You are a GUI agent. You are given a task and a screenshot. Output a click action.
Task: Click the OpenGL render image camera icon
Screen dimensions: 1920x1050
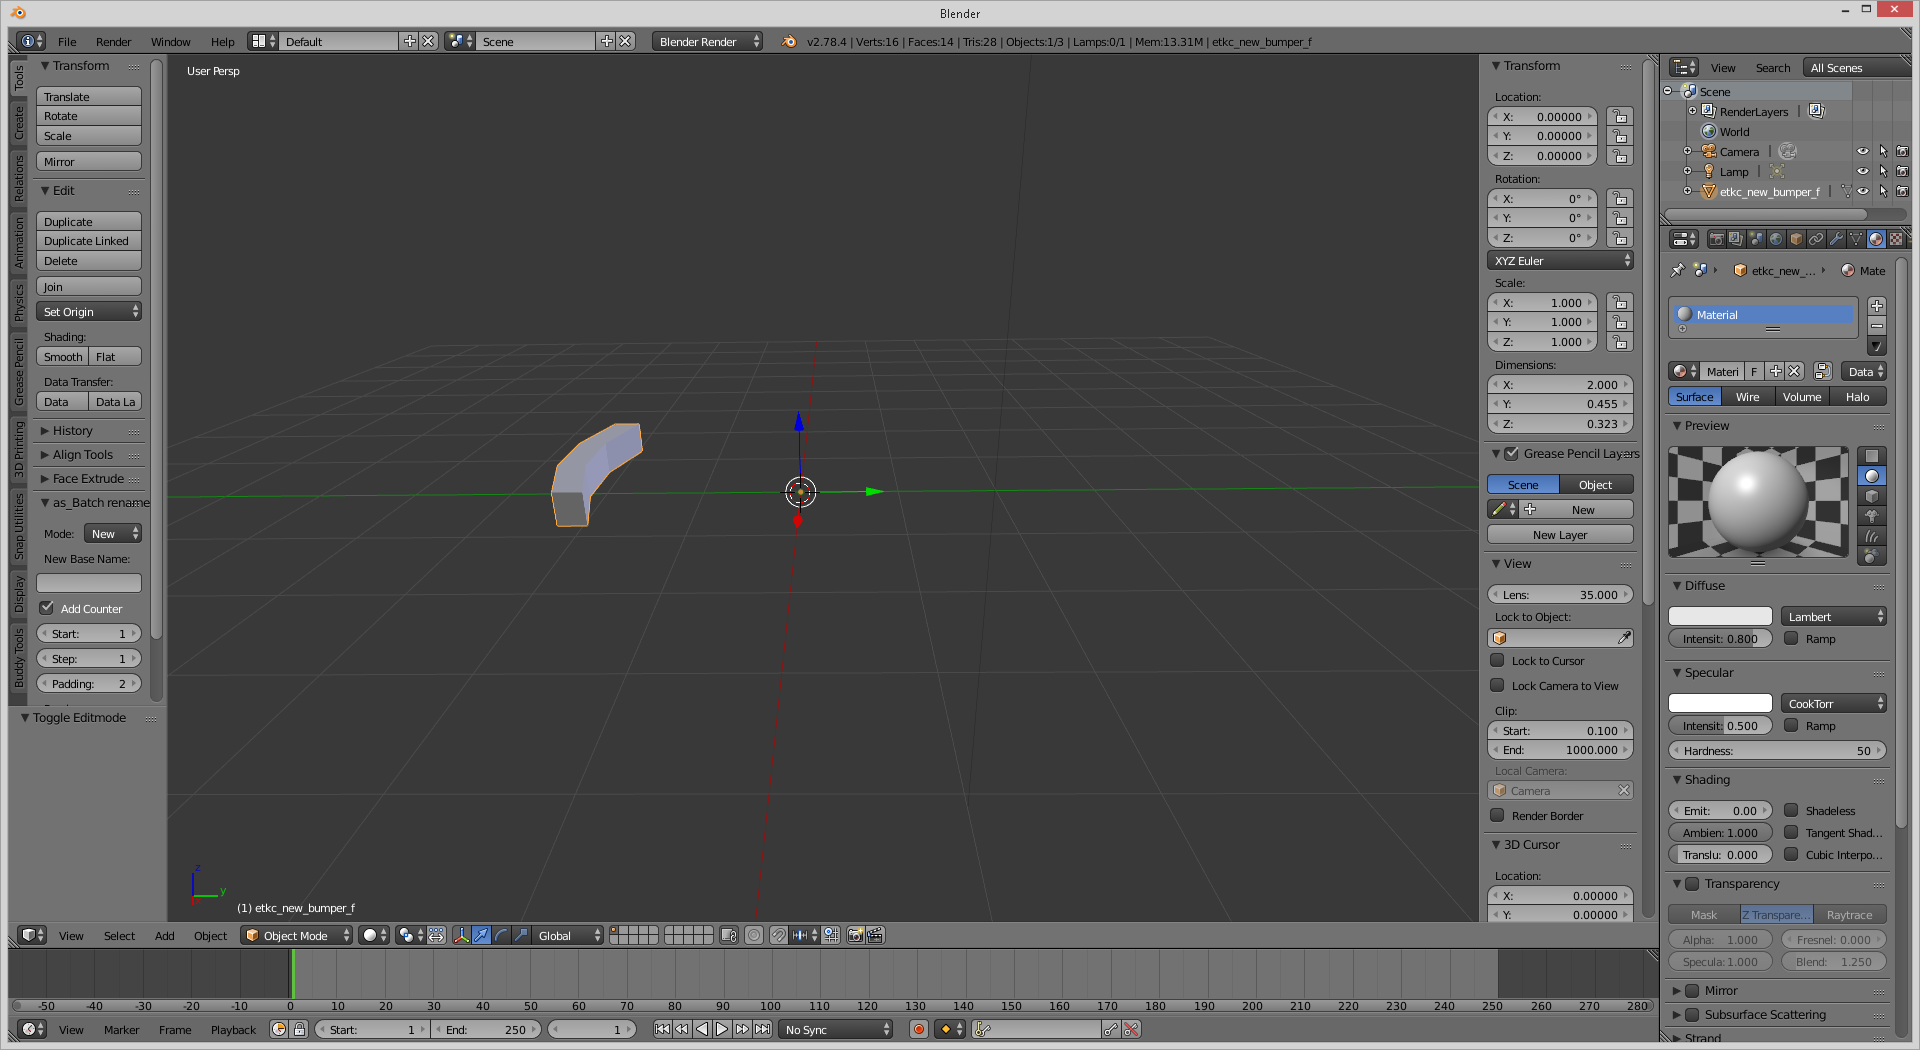click(x=856, y=935)
